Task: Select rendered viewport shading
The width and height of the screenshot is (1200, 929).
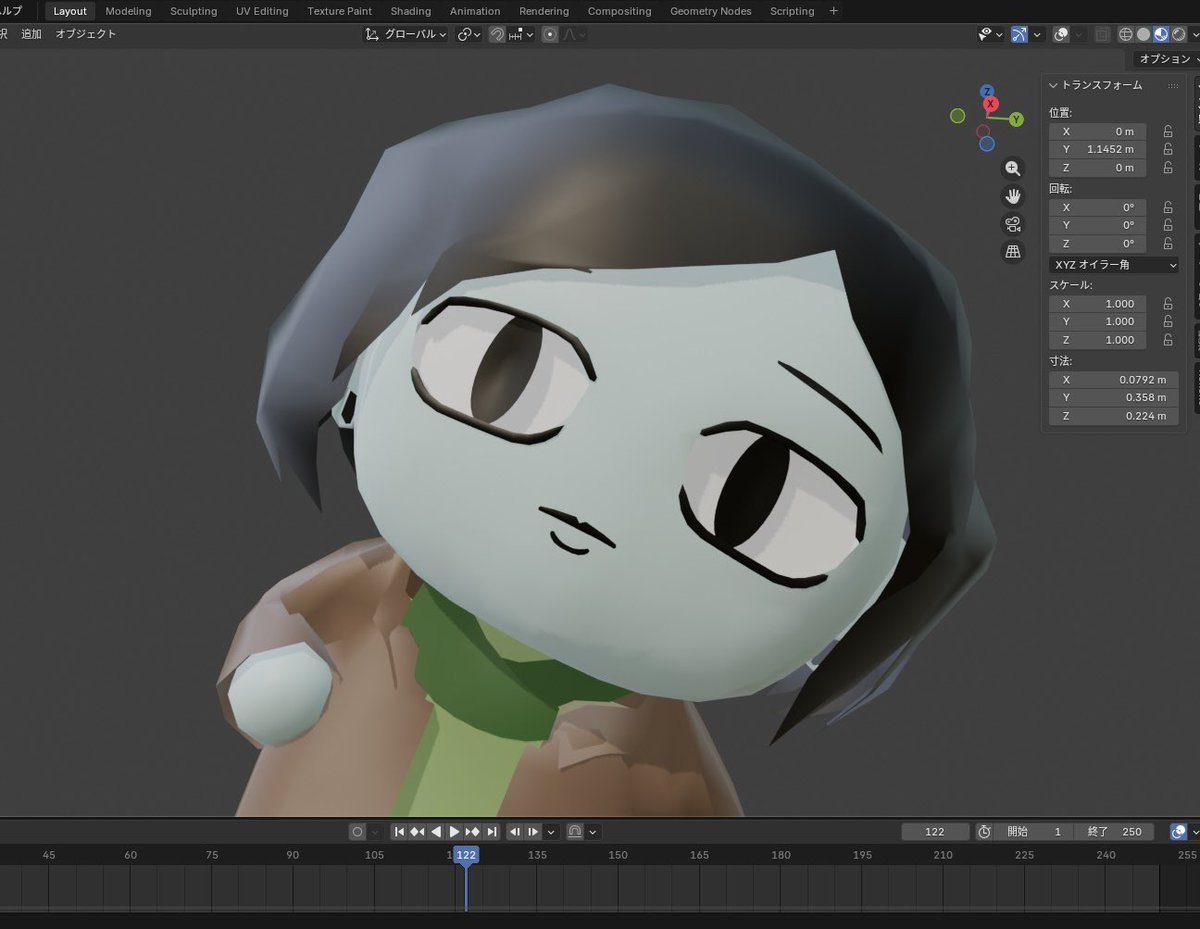Action: tap(1178, 34)
